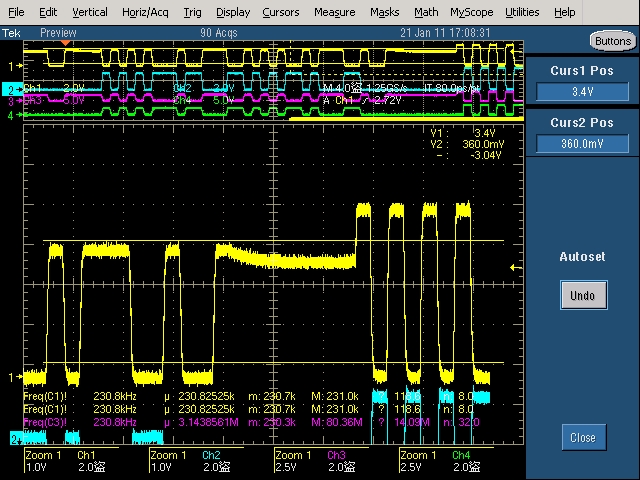Click the first Freq(C1) measurement row
Image resolution: width=640 pixels, height=480 pixels.
[249, 396]
